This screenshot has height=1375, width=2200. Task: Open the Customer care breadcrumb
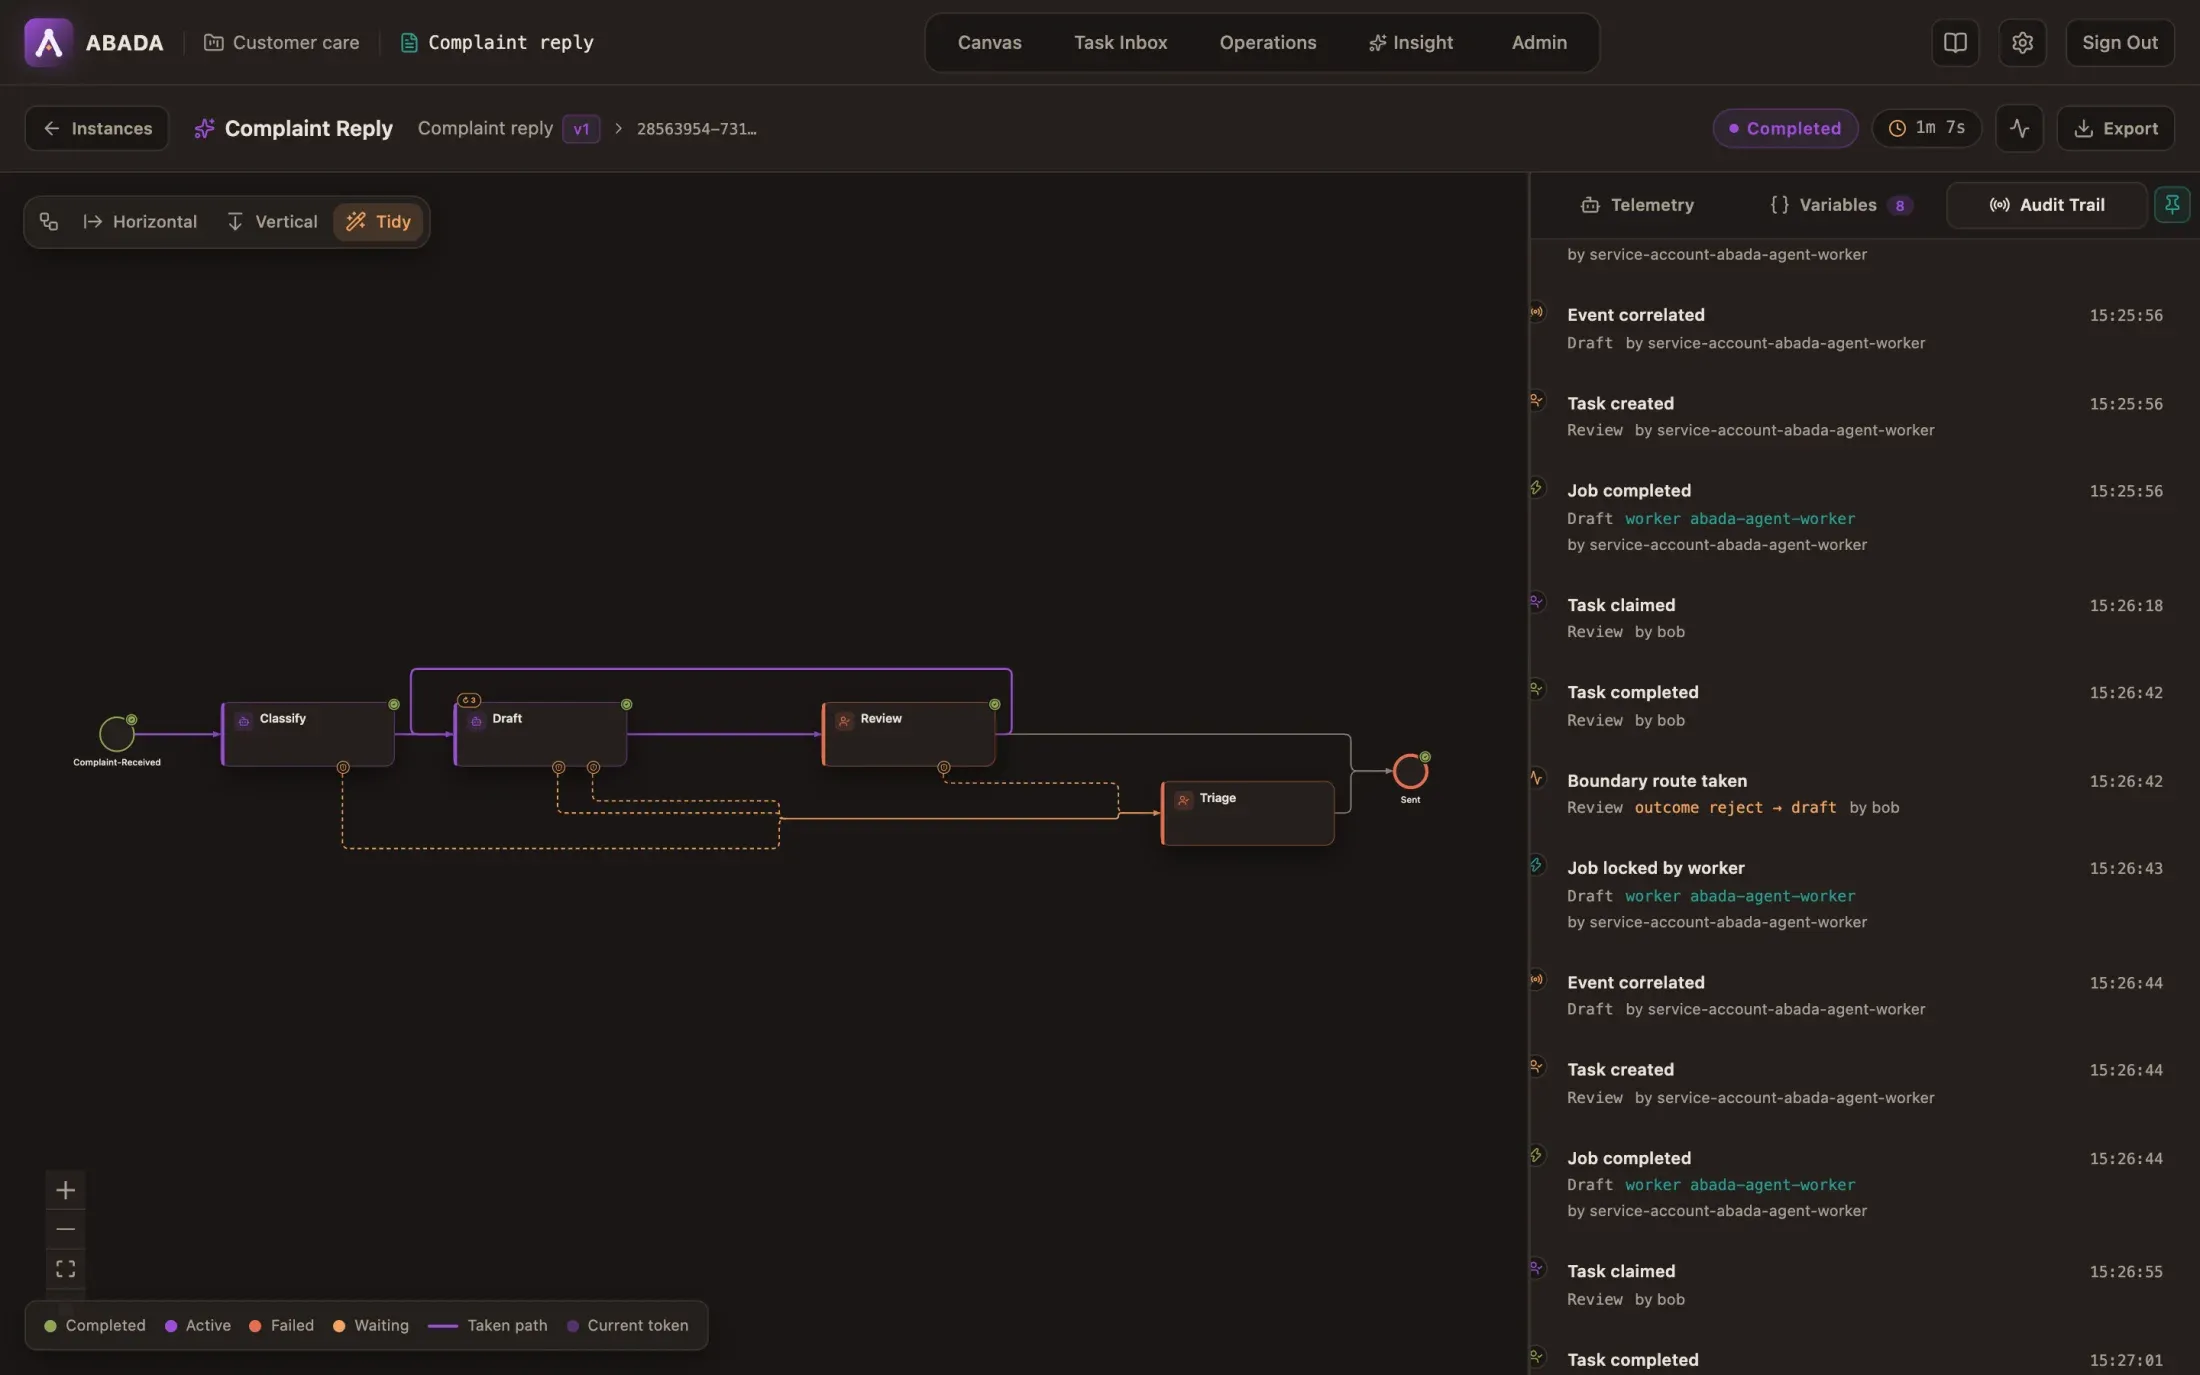(281, 42)
